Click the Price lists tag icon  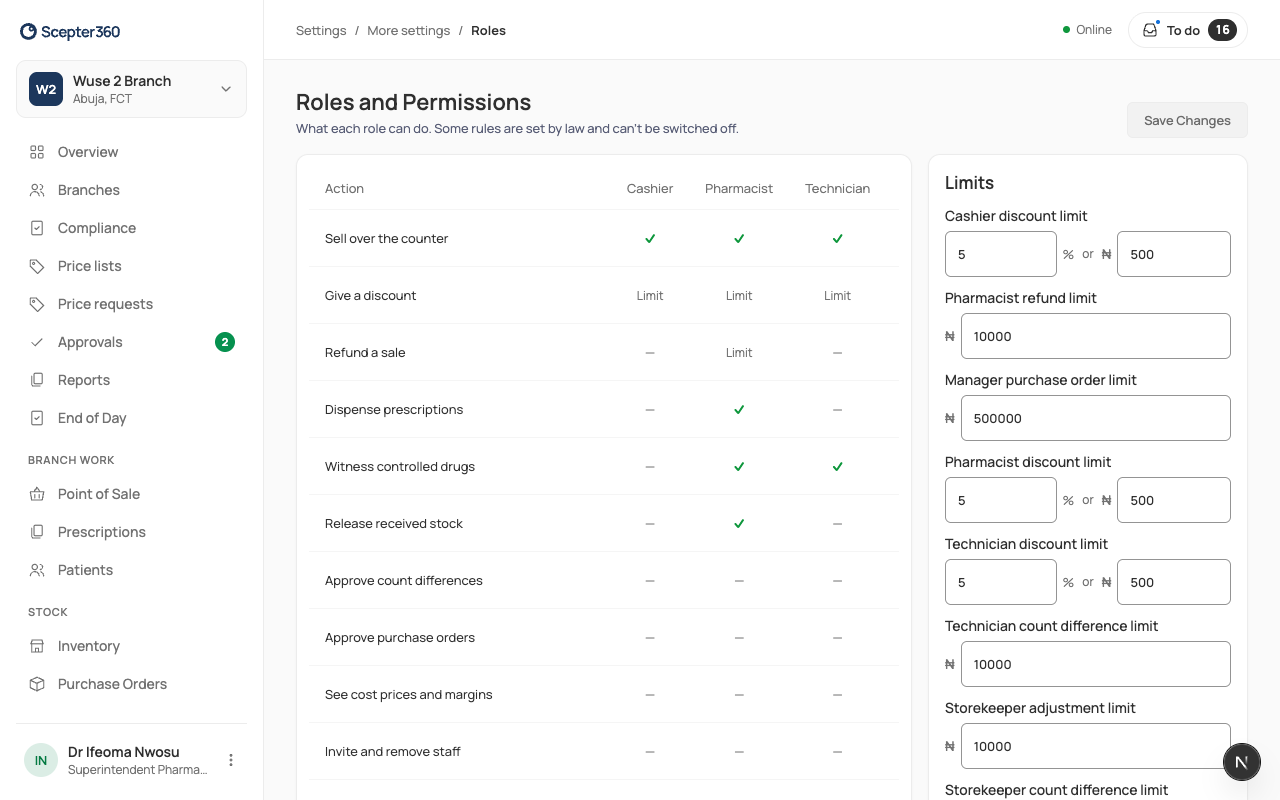37,266
